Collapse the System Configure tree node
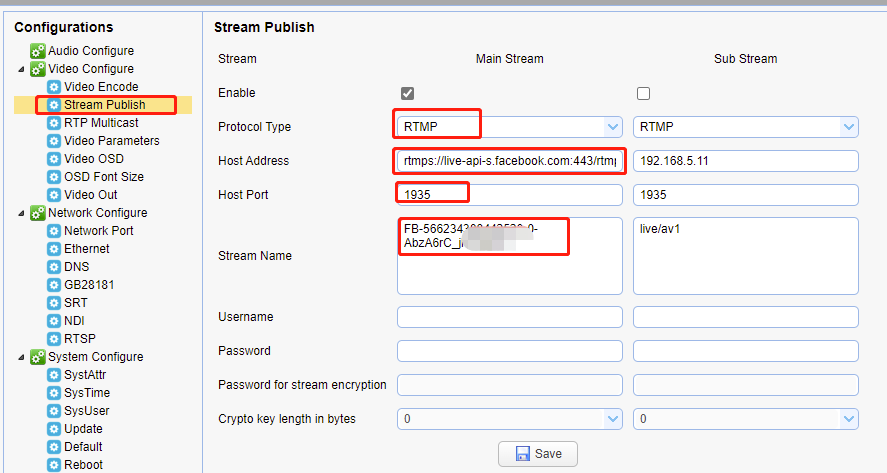The width and height of the screenshot is (887, 473). [x=22, y=357]
